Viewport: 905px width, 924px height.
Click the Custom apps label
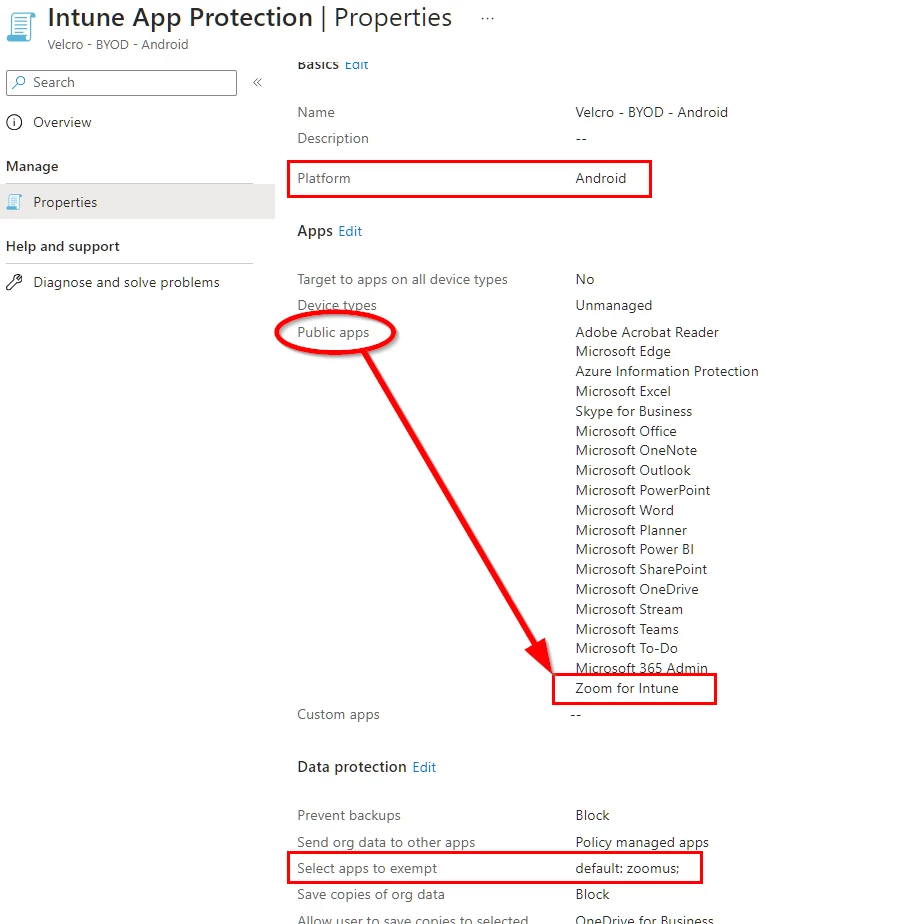(338, 715)
